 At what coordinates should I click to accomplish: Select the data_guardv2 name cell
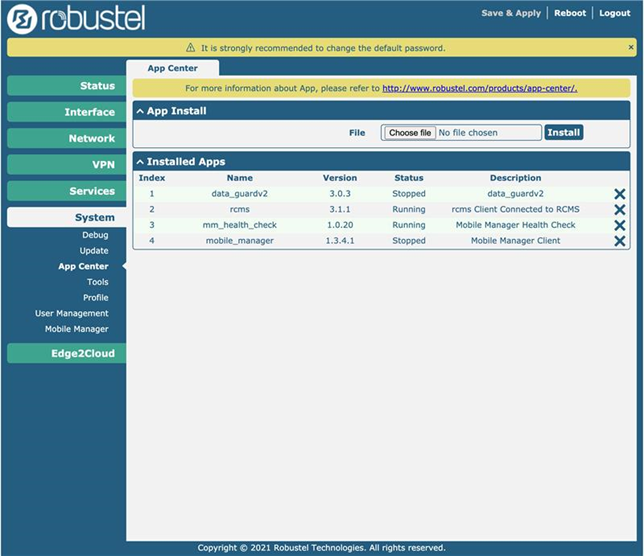(239, 194)
